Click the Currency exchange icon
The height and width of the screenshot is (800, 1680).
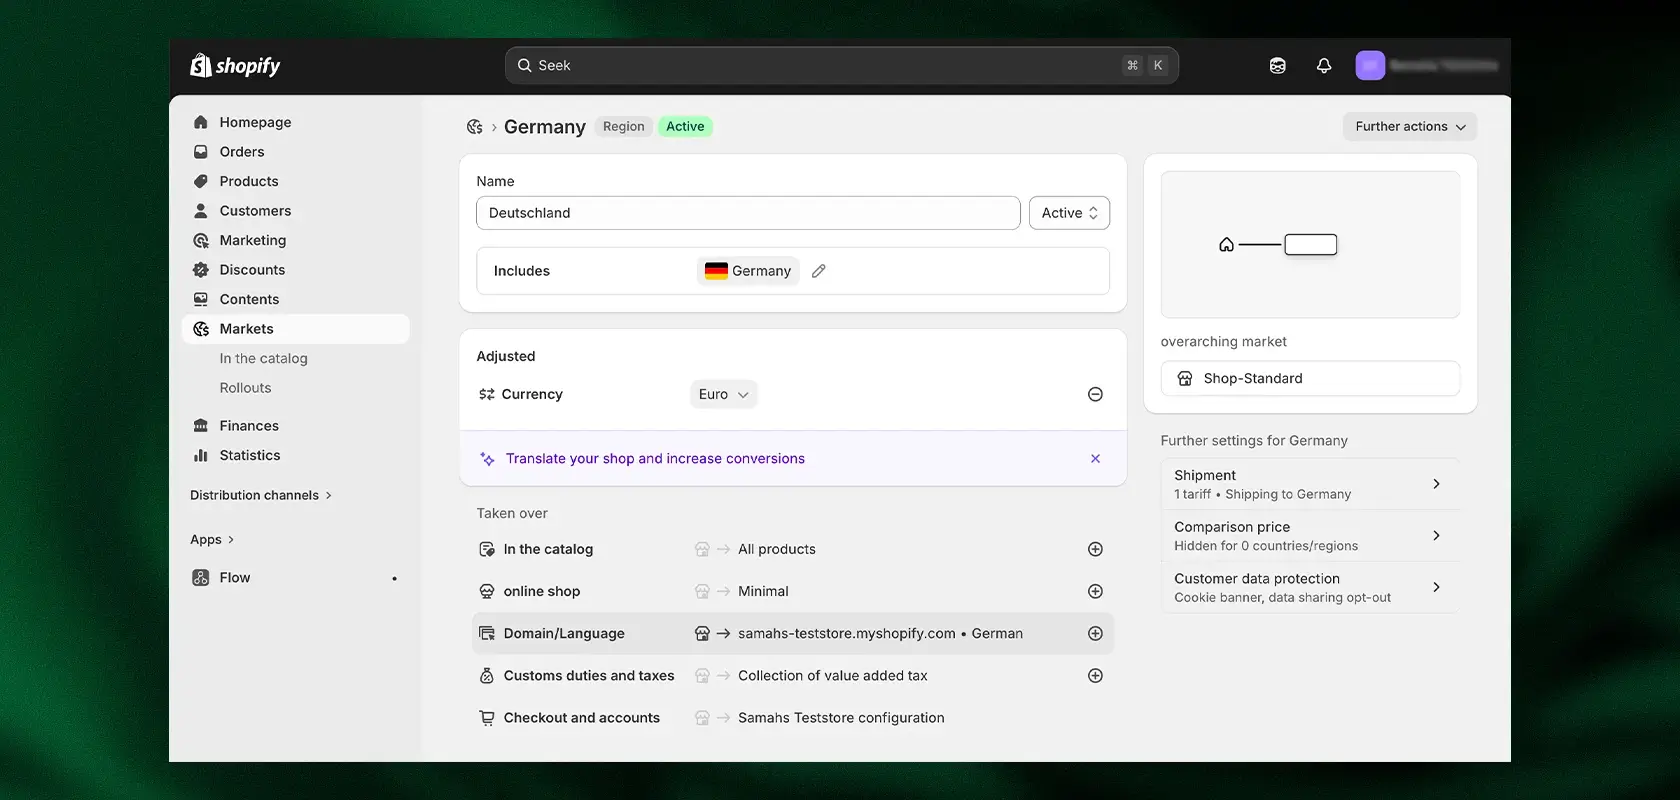pos(487,394)
